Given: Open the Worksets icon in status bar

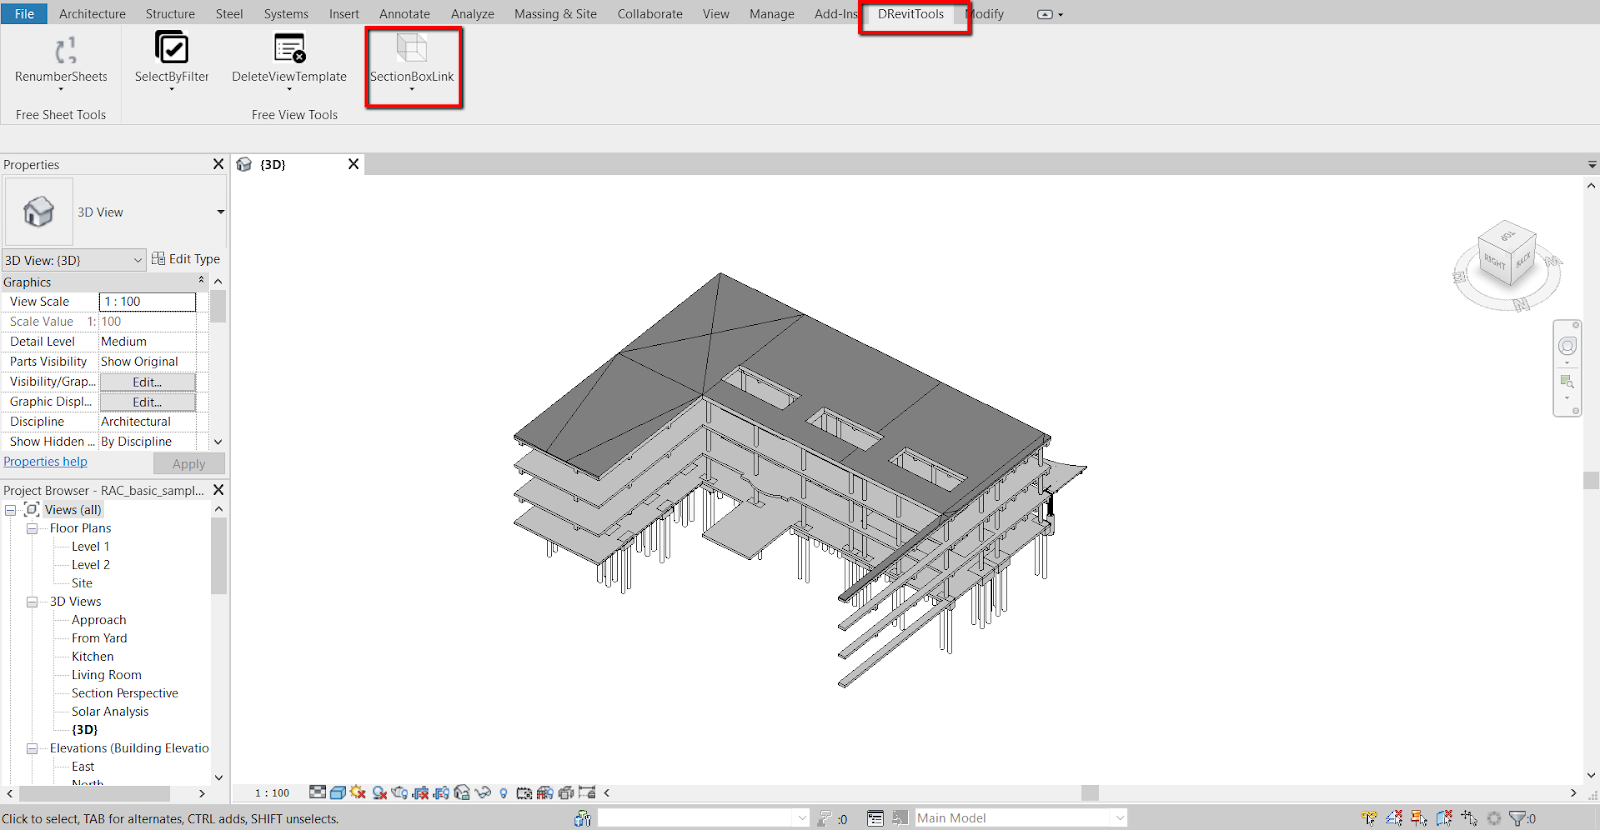Looking at the screenshot, I should coord(582,818).
